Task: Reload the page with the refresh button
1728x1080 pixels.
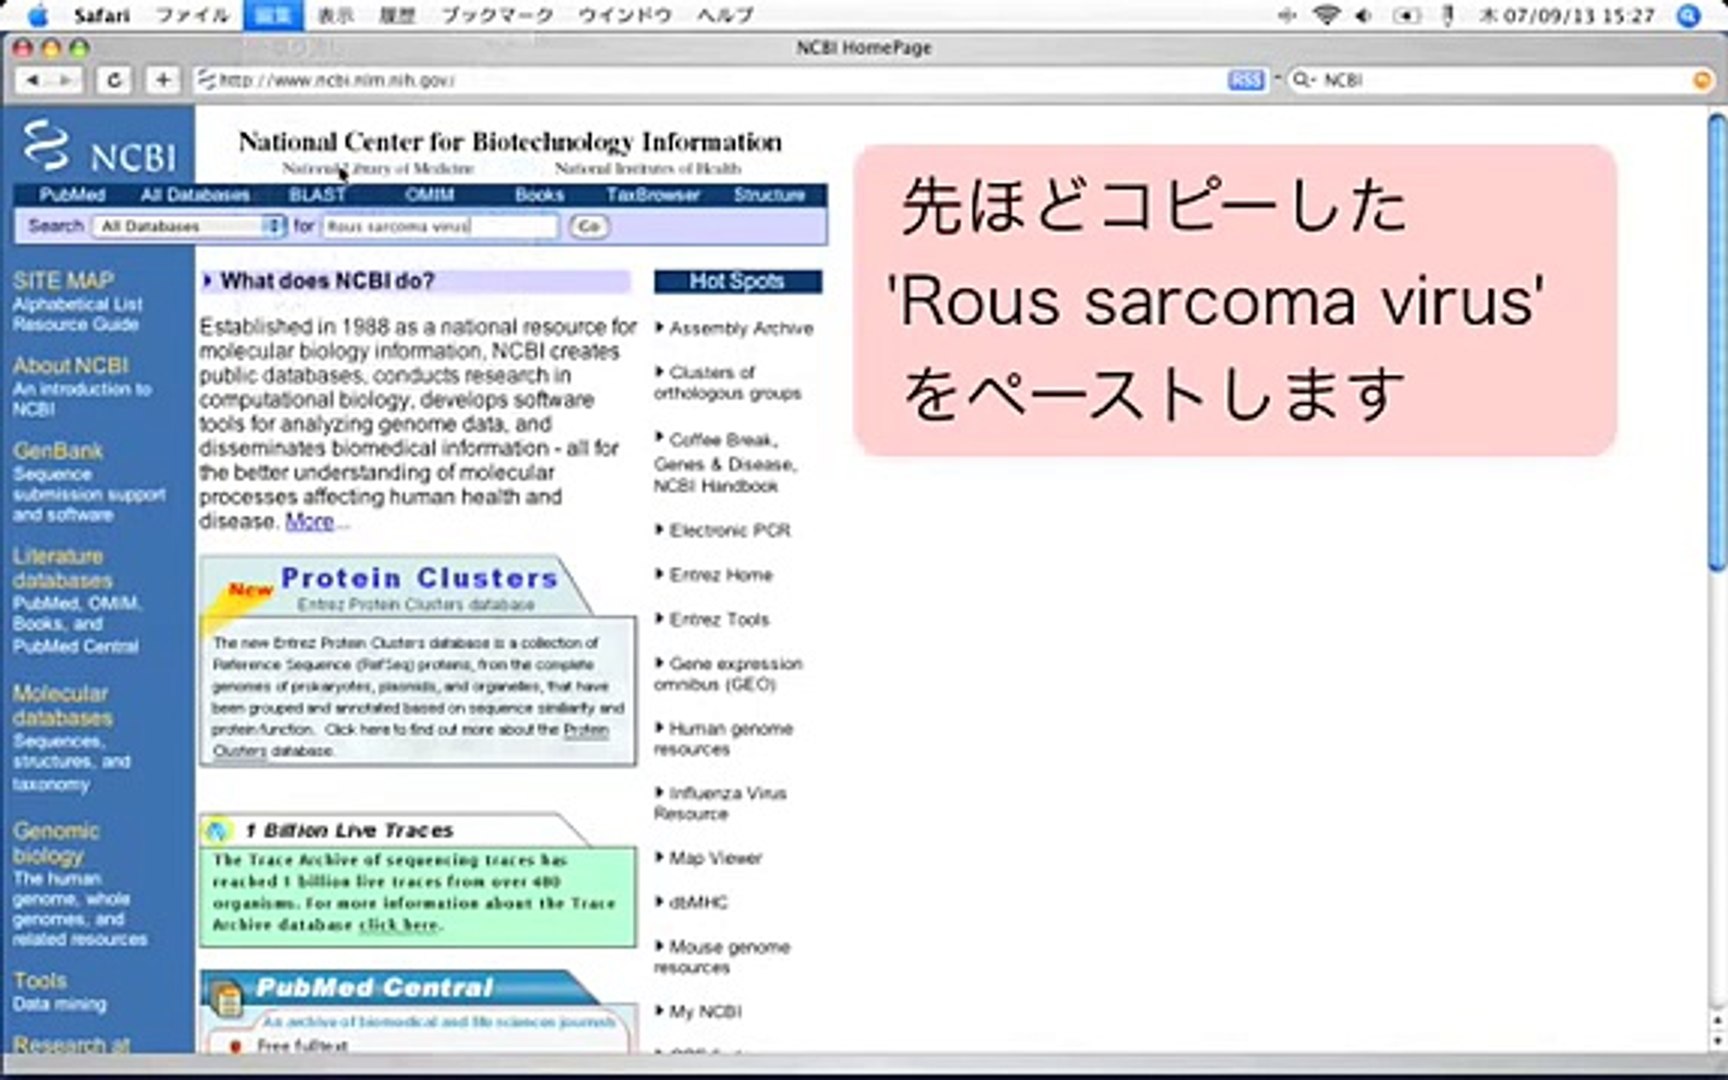Action: [114, 80]
